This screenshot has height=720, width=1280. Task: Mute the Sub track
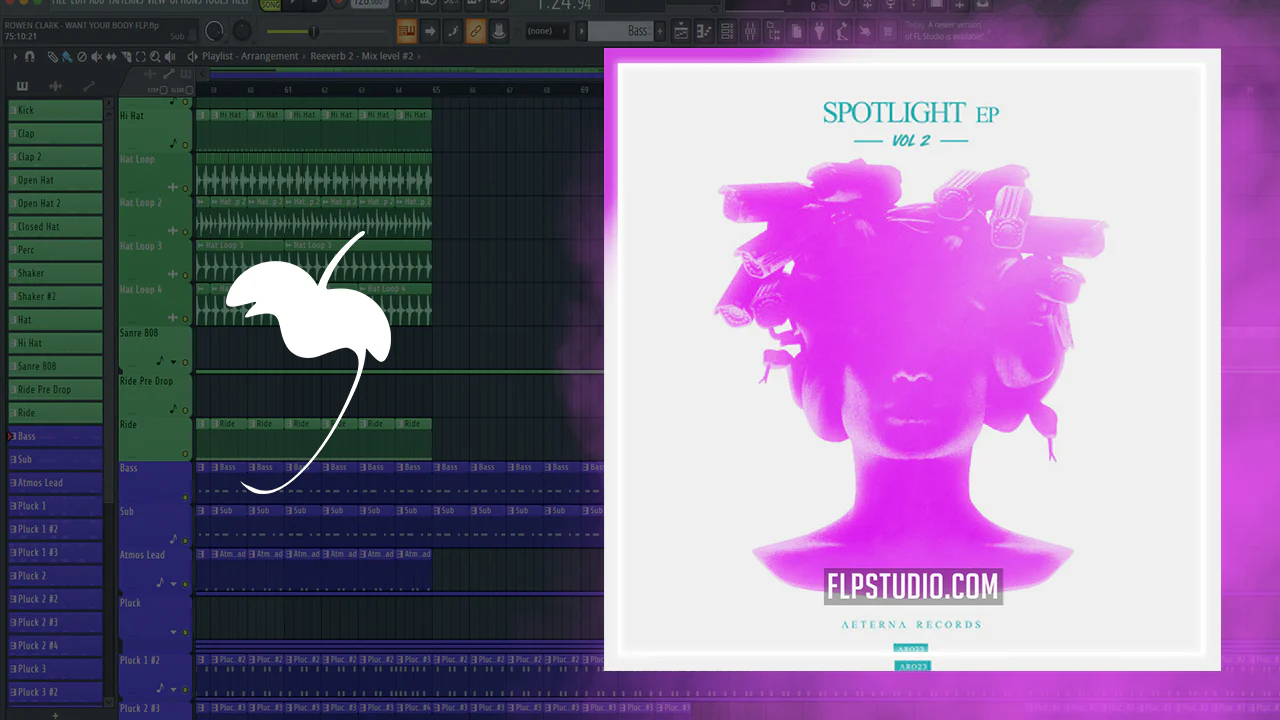click(x=185, y=541)
